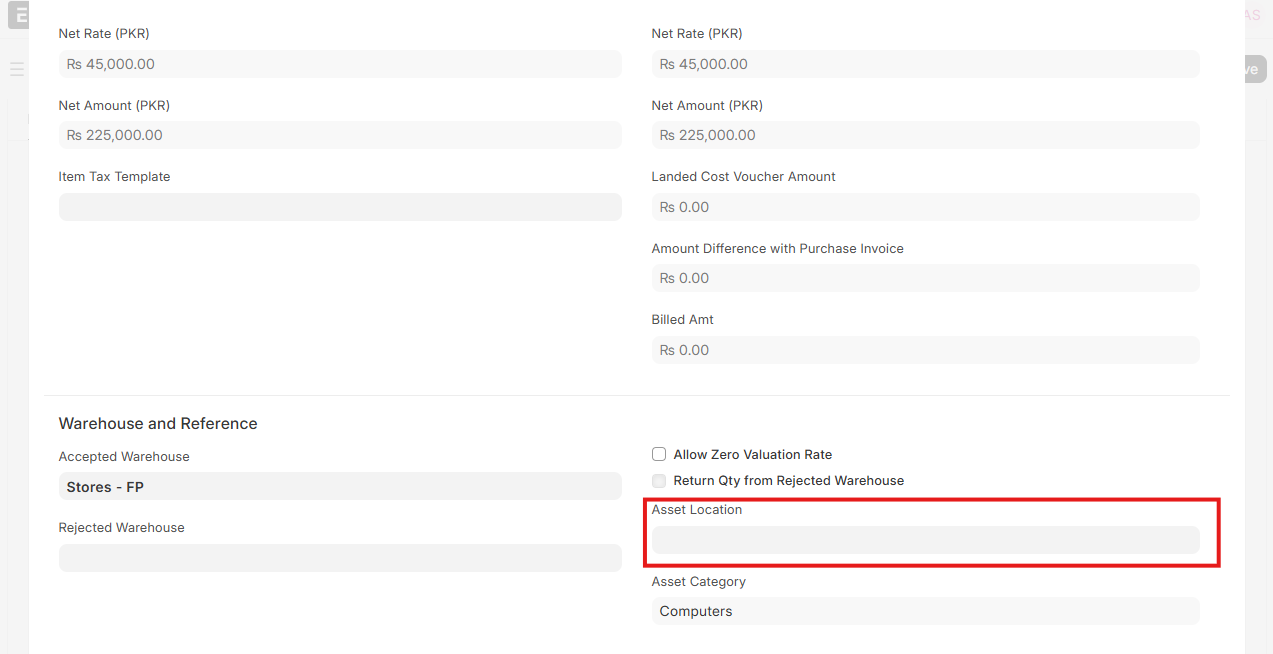Toggle the sidebar hamburger menu icon

coord(16,69)
